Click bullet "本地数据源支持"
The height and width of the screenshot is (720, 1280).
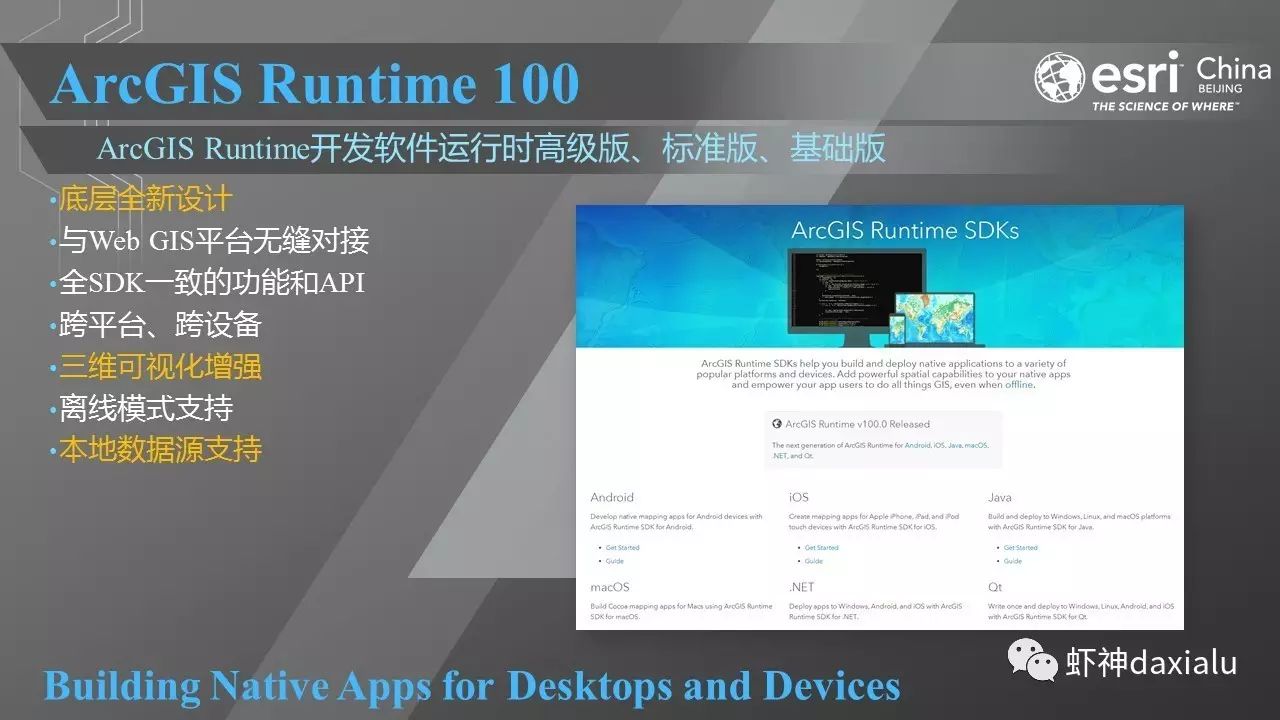(x=160, y=450)
